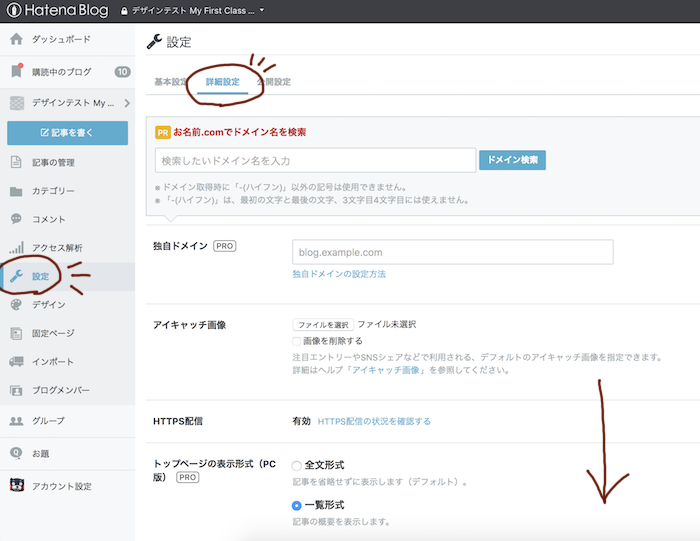
Task: Click the 10 unread count badge
Action: pos(122,72)
